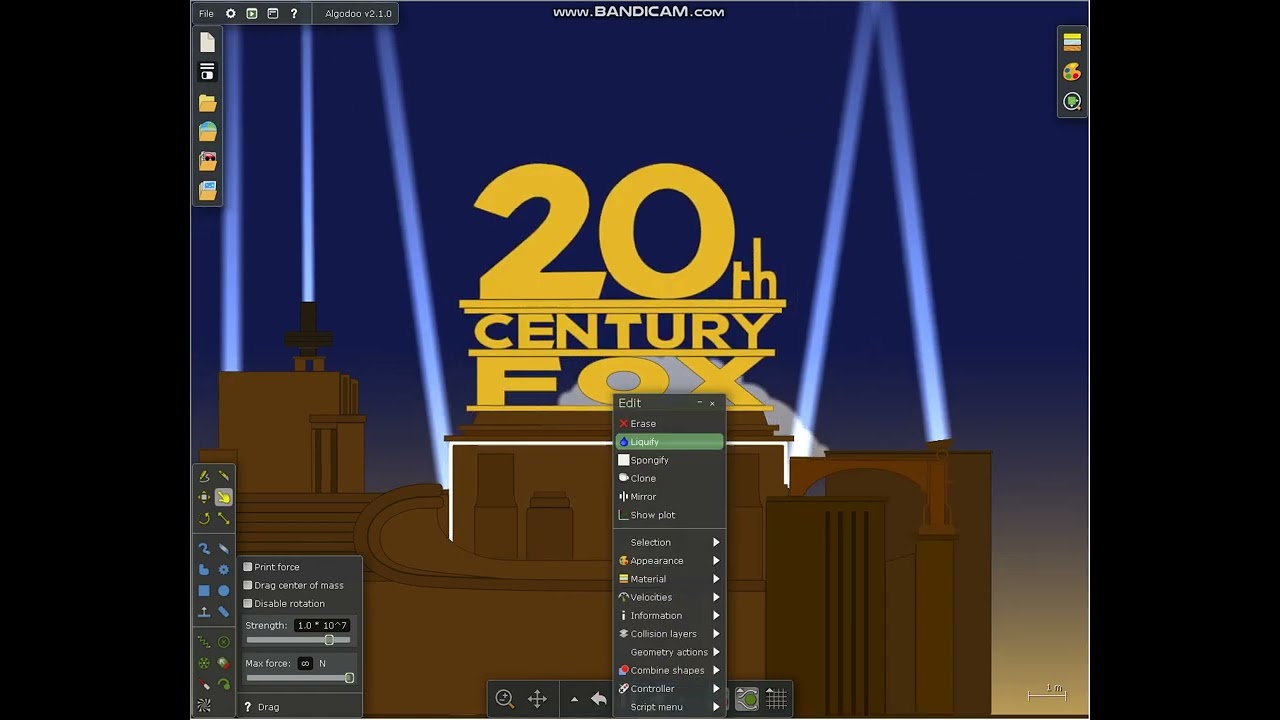Viewport: 1280px width, 720px height.
Task: Open the Algobox folder with the landscape icon
Action: tap(207, 131)
